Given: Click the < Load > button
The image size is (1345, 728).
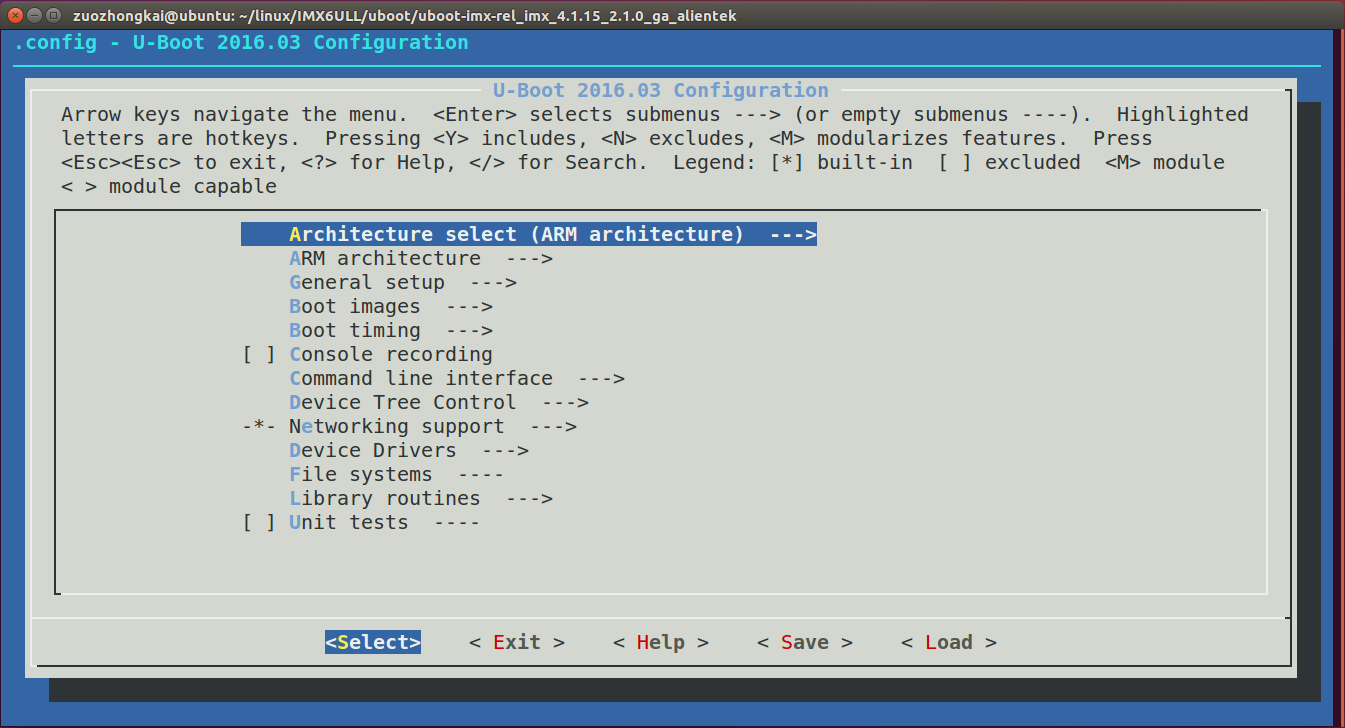Looking at the screenshot, I should coord(949,642).
